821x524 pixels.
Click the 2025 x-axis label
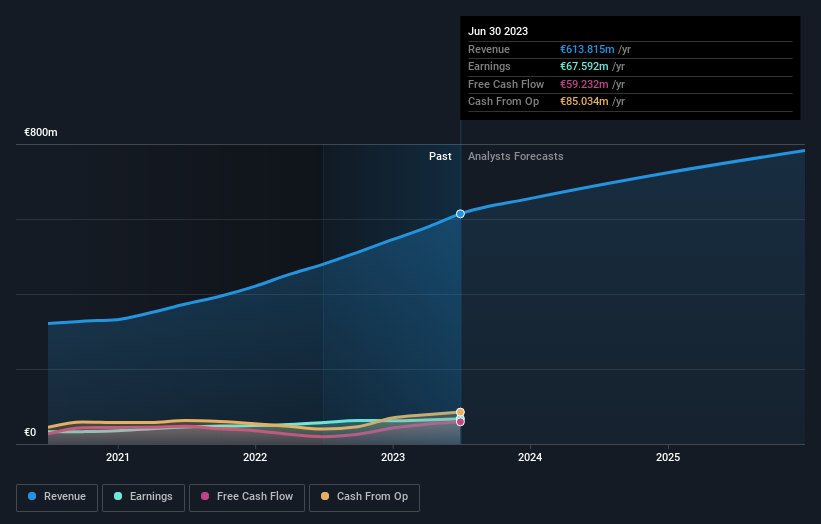pyautogui.click(x=668, y=457)
